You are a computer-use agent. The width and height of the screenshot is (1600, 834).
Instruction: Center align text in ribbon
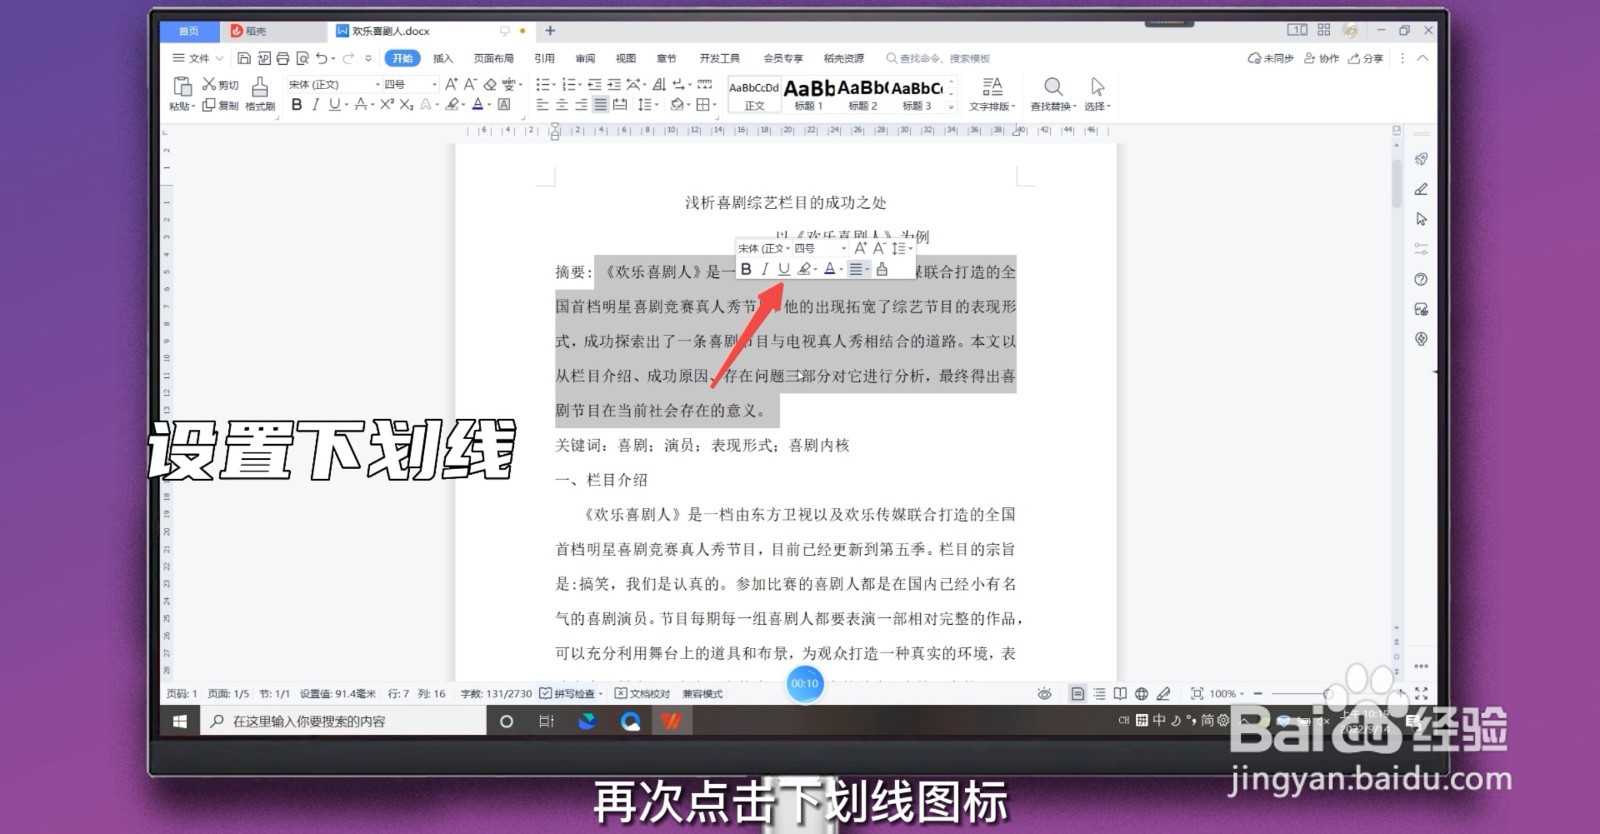(562, 104)
